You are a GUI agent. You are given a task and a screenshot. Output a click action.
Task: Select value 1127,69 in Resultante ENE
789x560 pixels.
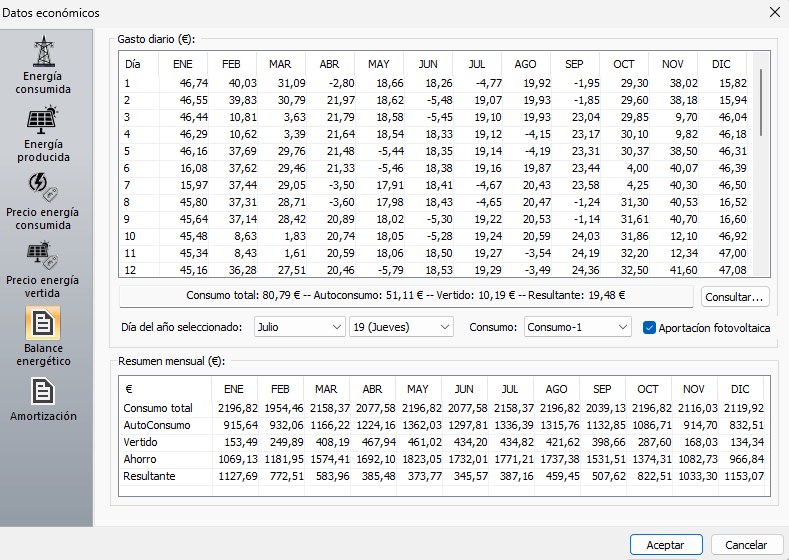(x=238, y=476)
